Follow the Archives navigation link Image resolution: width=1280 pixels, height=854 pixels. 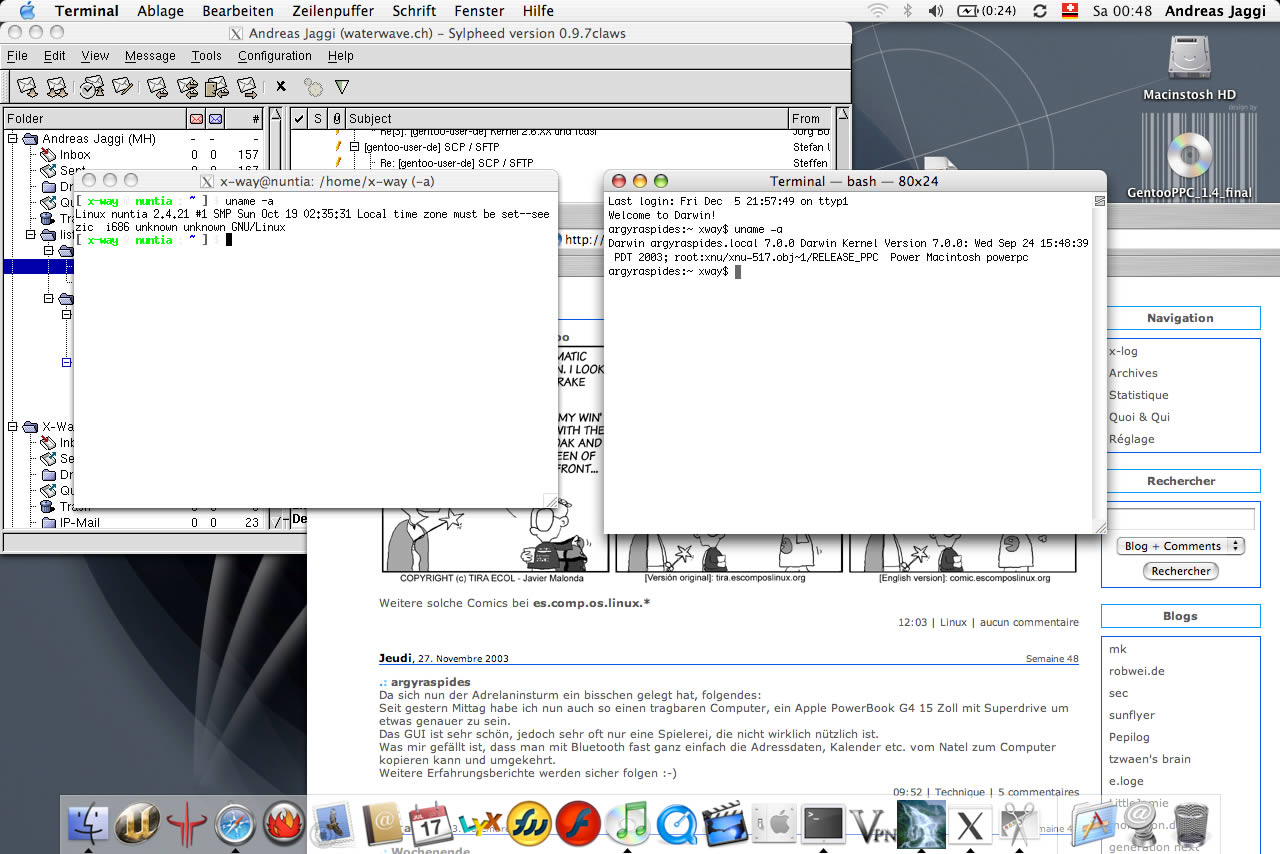pyautogui.click(x=1133, y=373)
